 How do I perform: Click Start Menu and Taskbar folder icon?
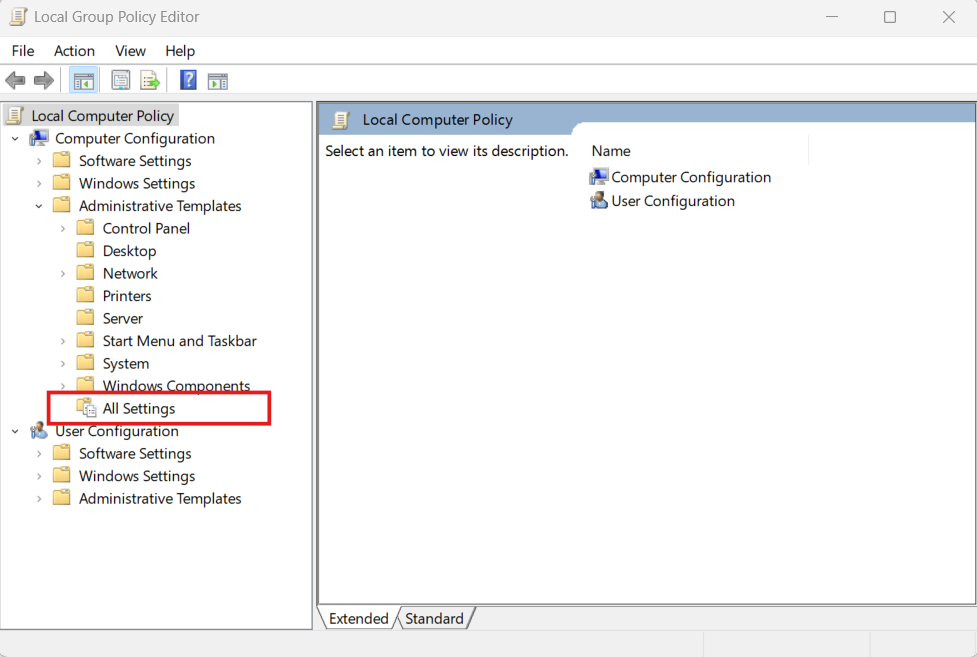85,340
